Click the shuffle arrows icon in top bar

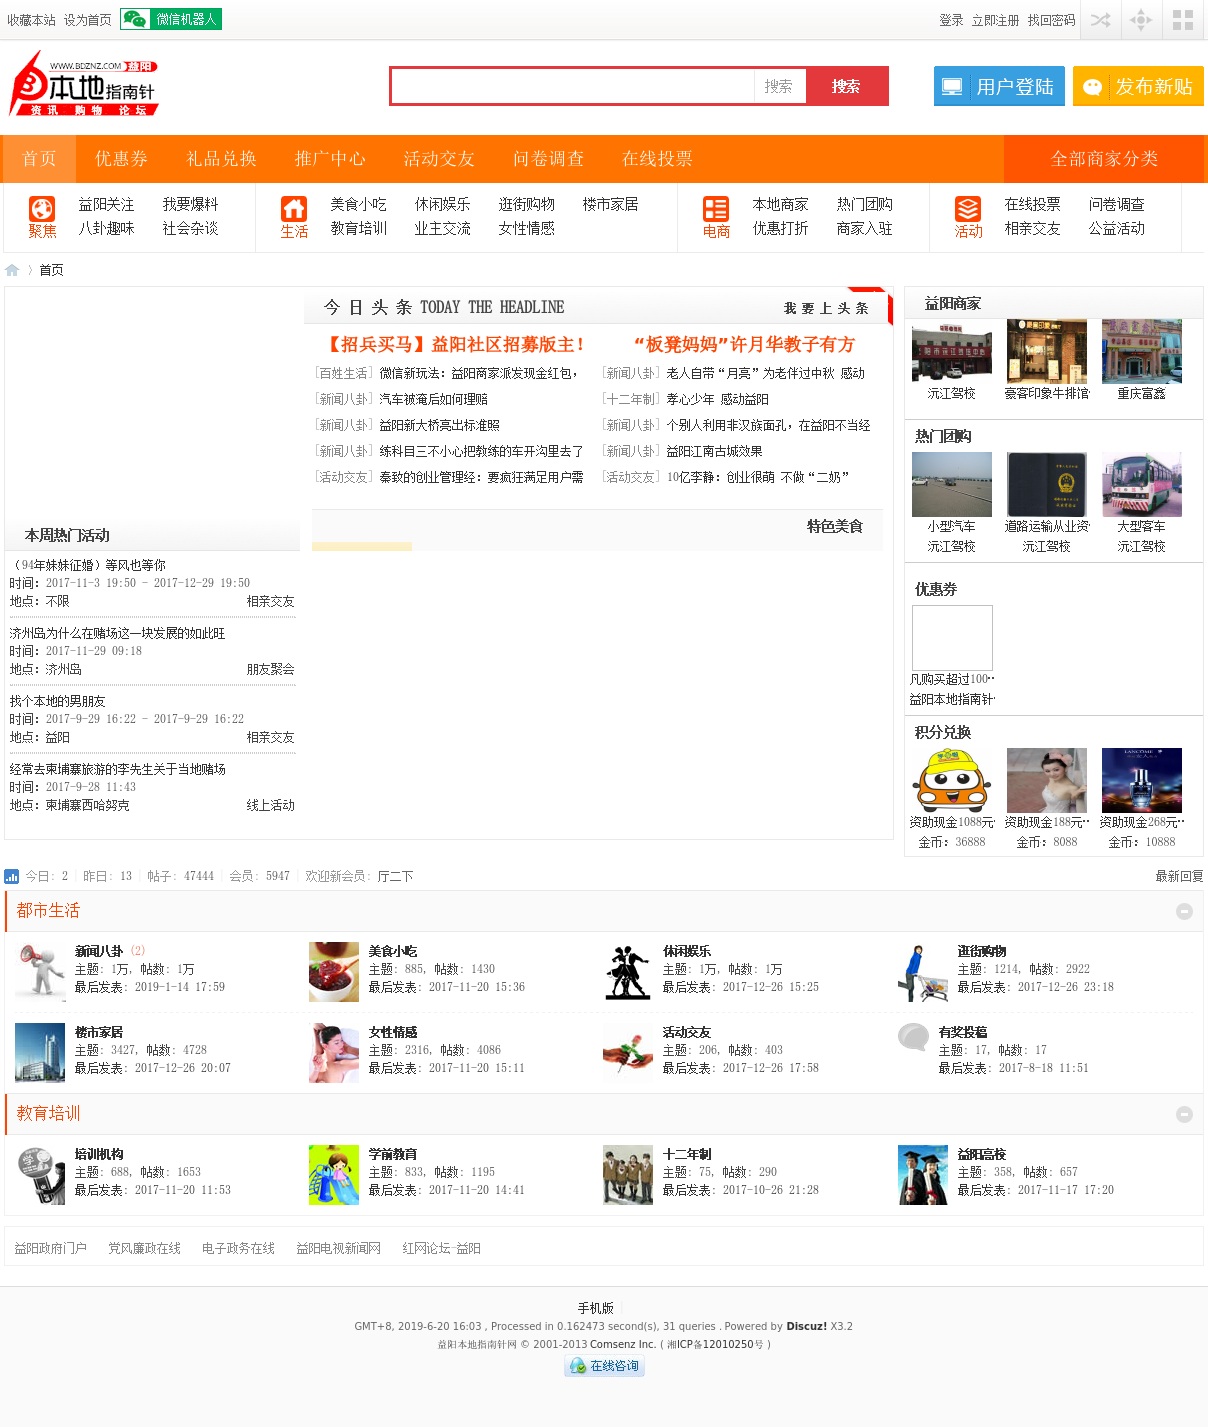pos(1100,20)
